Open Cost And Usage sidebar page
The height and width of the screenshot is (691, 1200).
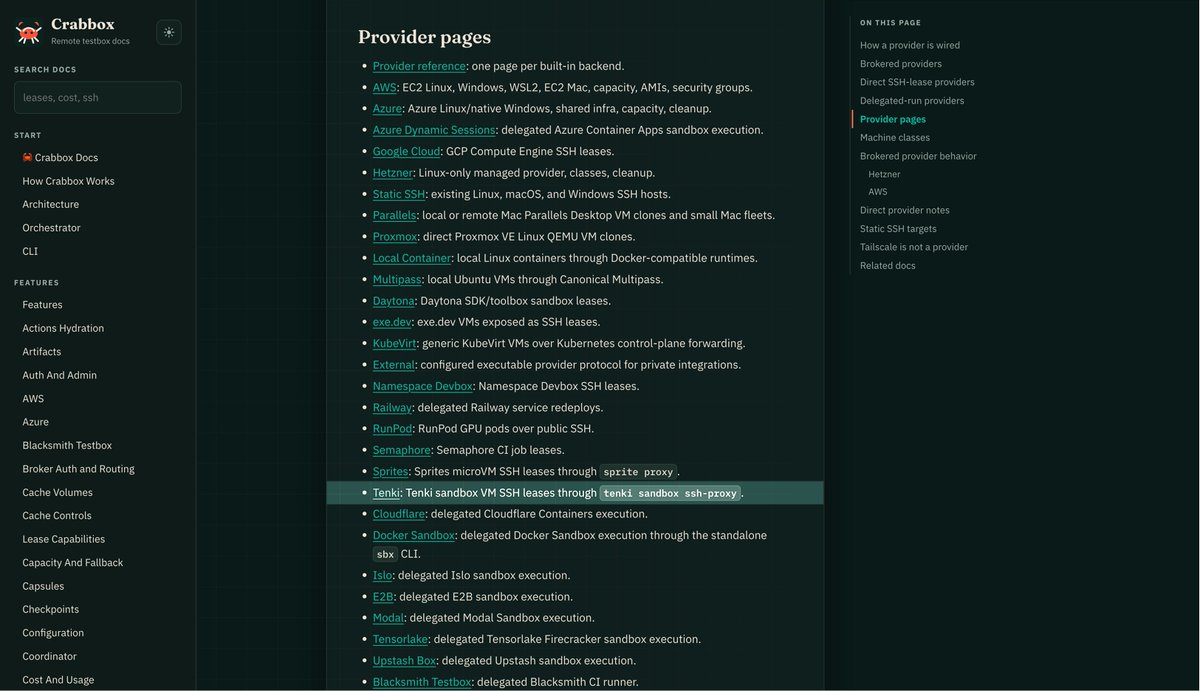(x=58, y=680)
